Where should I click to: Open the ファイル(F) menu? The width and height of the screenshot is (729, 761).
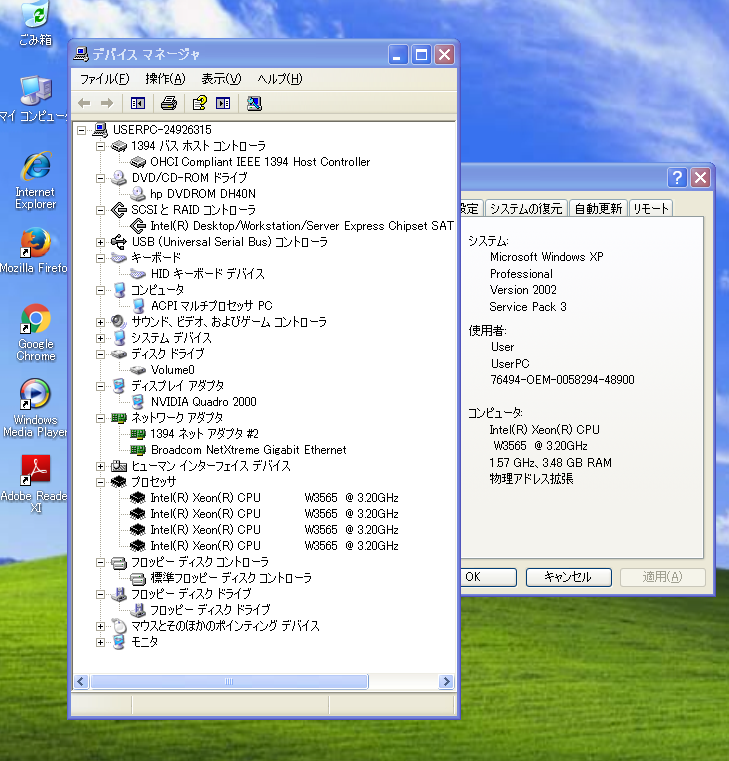[x=104, y=79]
